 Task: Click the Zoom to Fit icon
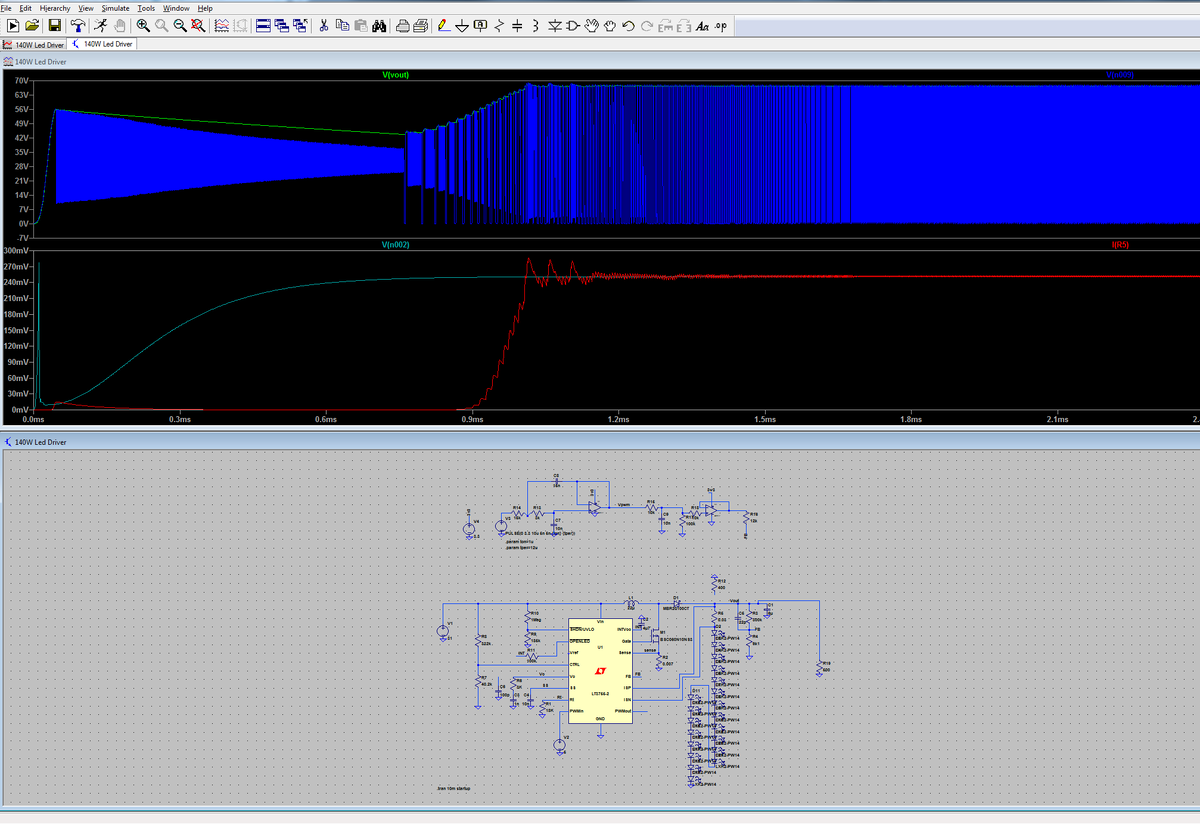coord(199,25)
